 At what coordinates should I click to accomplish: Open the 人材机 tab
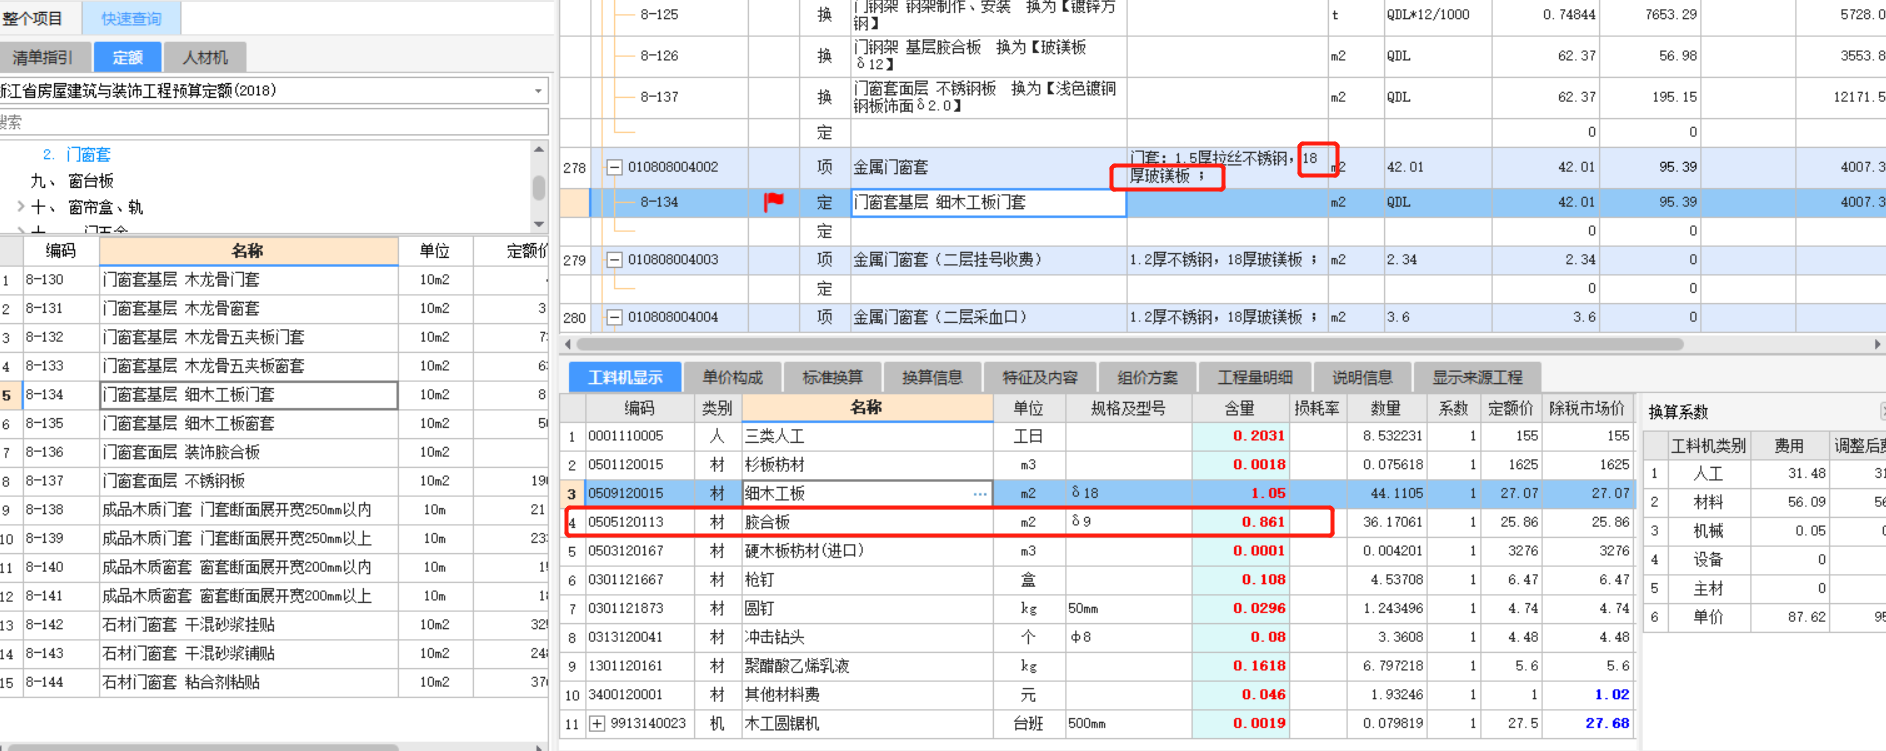click(205, 58)
